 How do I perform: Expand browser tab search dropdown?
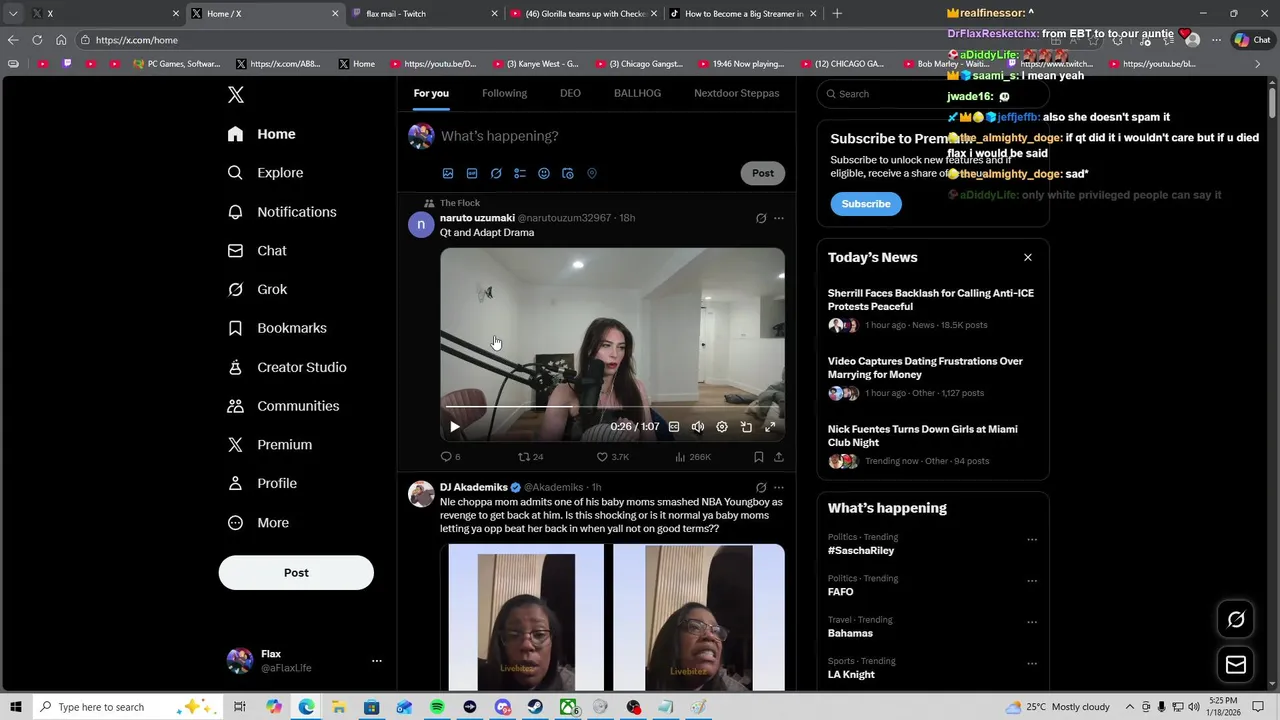click(13, 14)
